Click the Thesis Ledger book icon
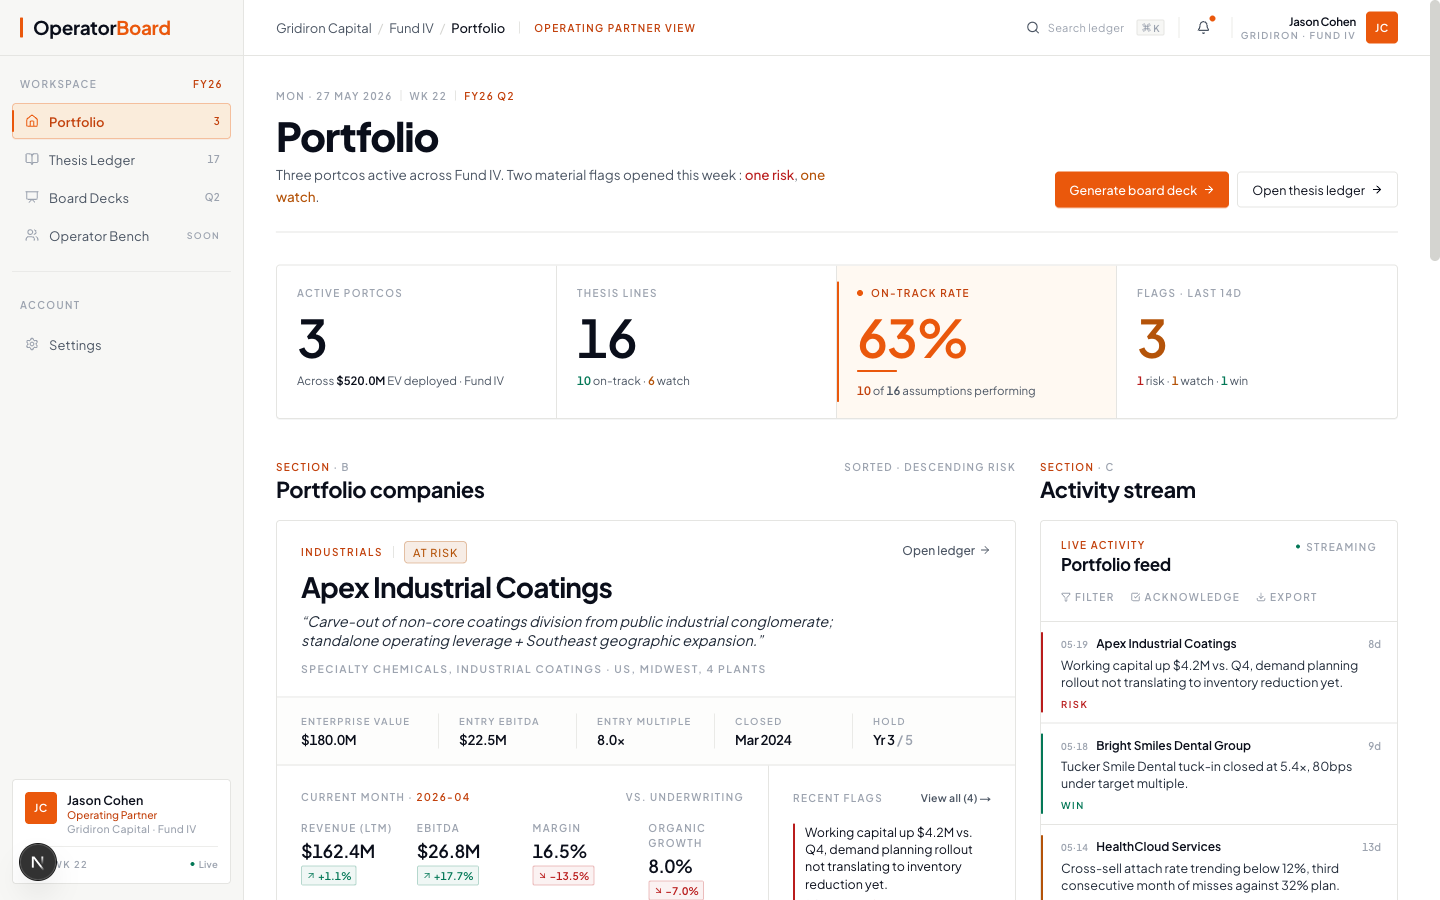This screenshot has width=1440, height=900. coord(32,159)
